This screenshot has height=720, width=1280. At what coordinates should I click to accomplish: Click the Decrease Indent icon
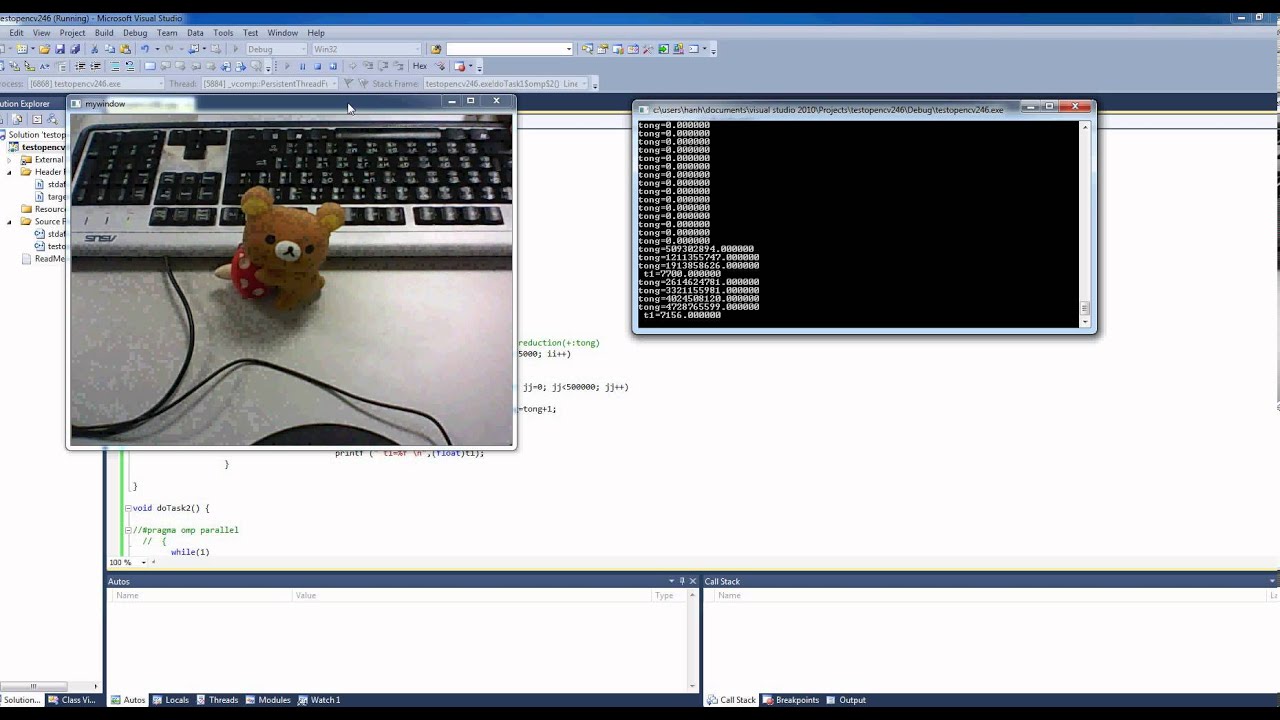pos(80,66)
